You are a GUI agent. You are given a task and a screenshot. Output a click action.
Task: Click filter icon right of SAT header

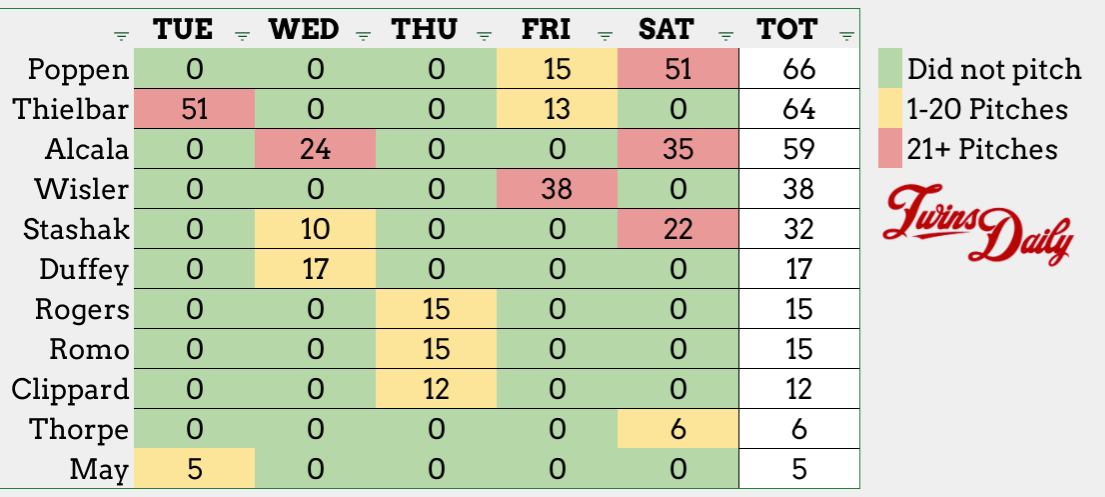[726, 36]
